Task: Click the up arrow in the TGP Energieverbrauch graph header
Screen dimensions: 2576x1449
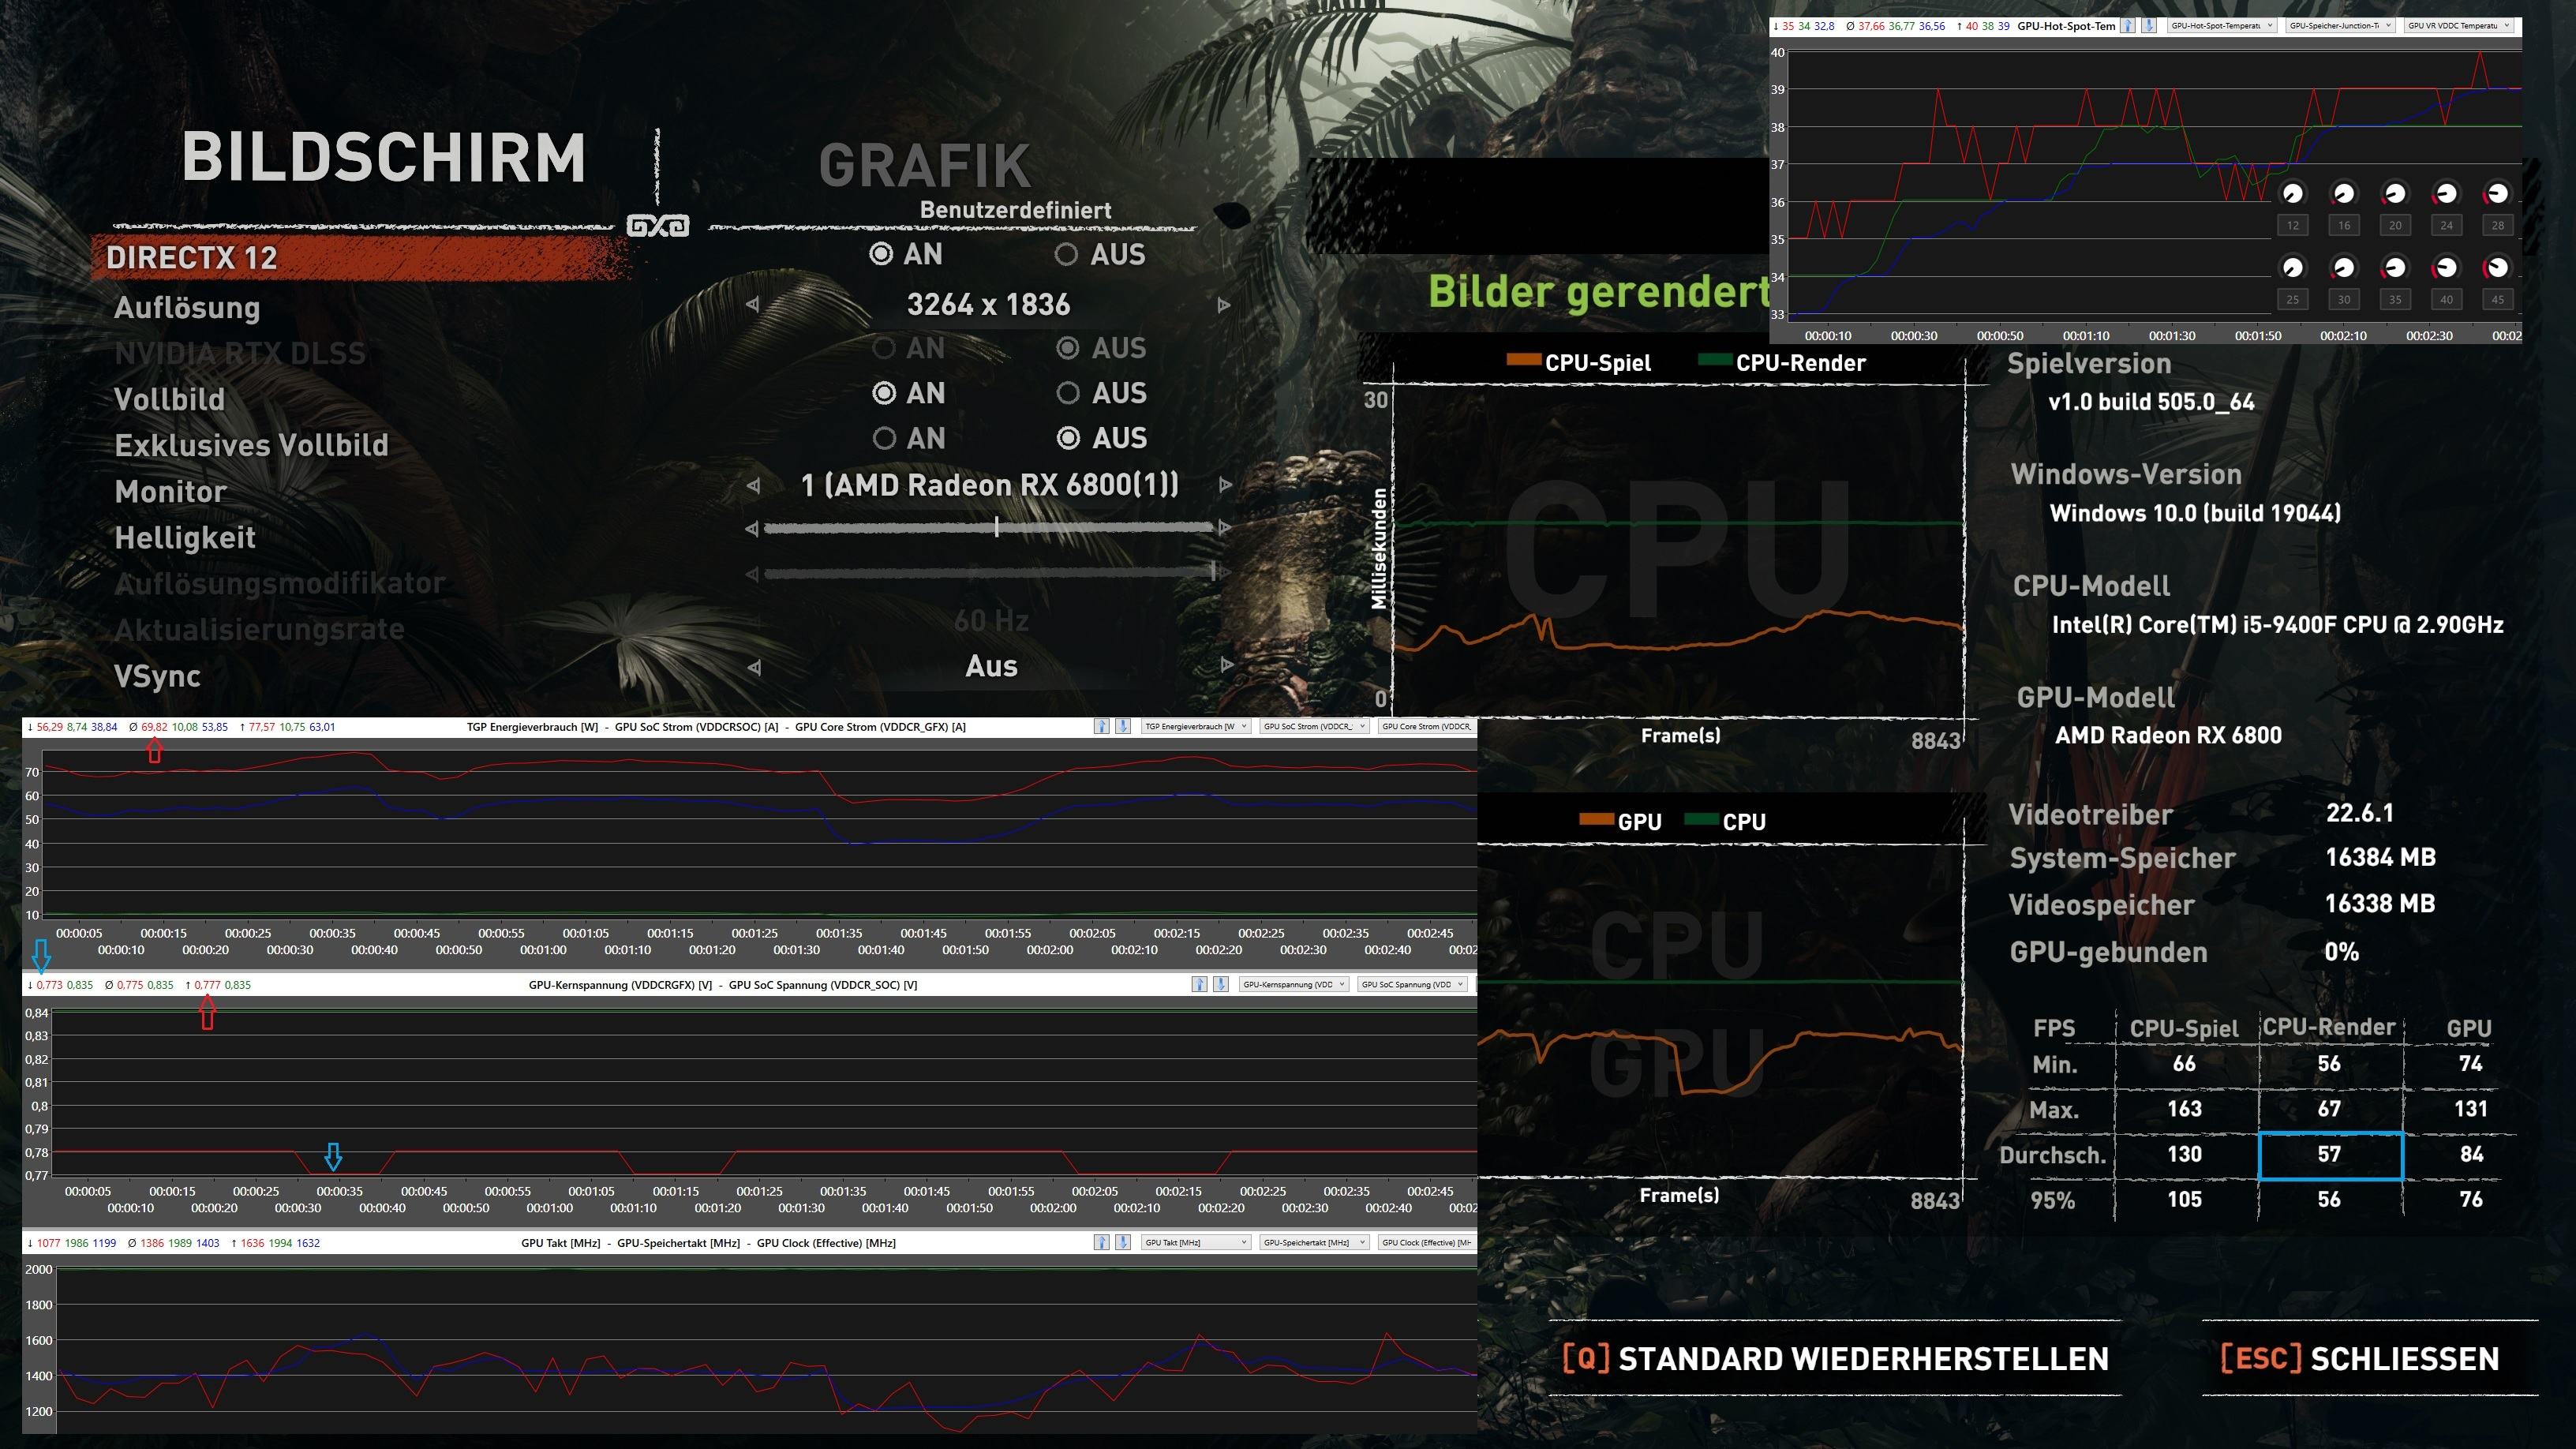Action: click(1102, 726)
